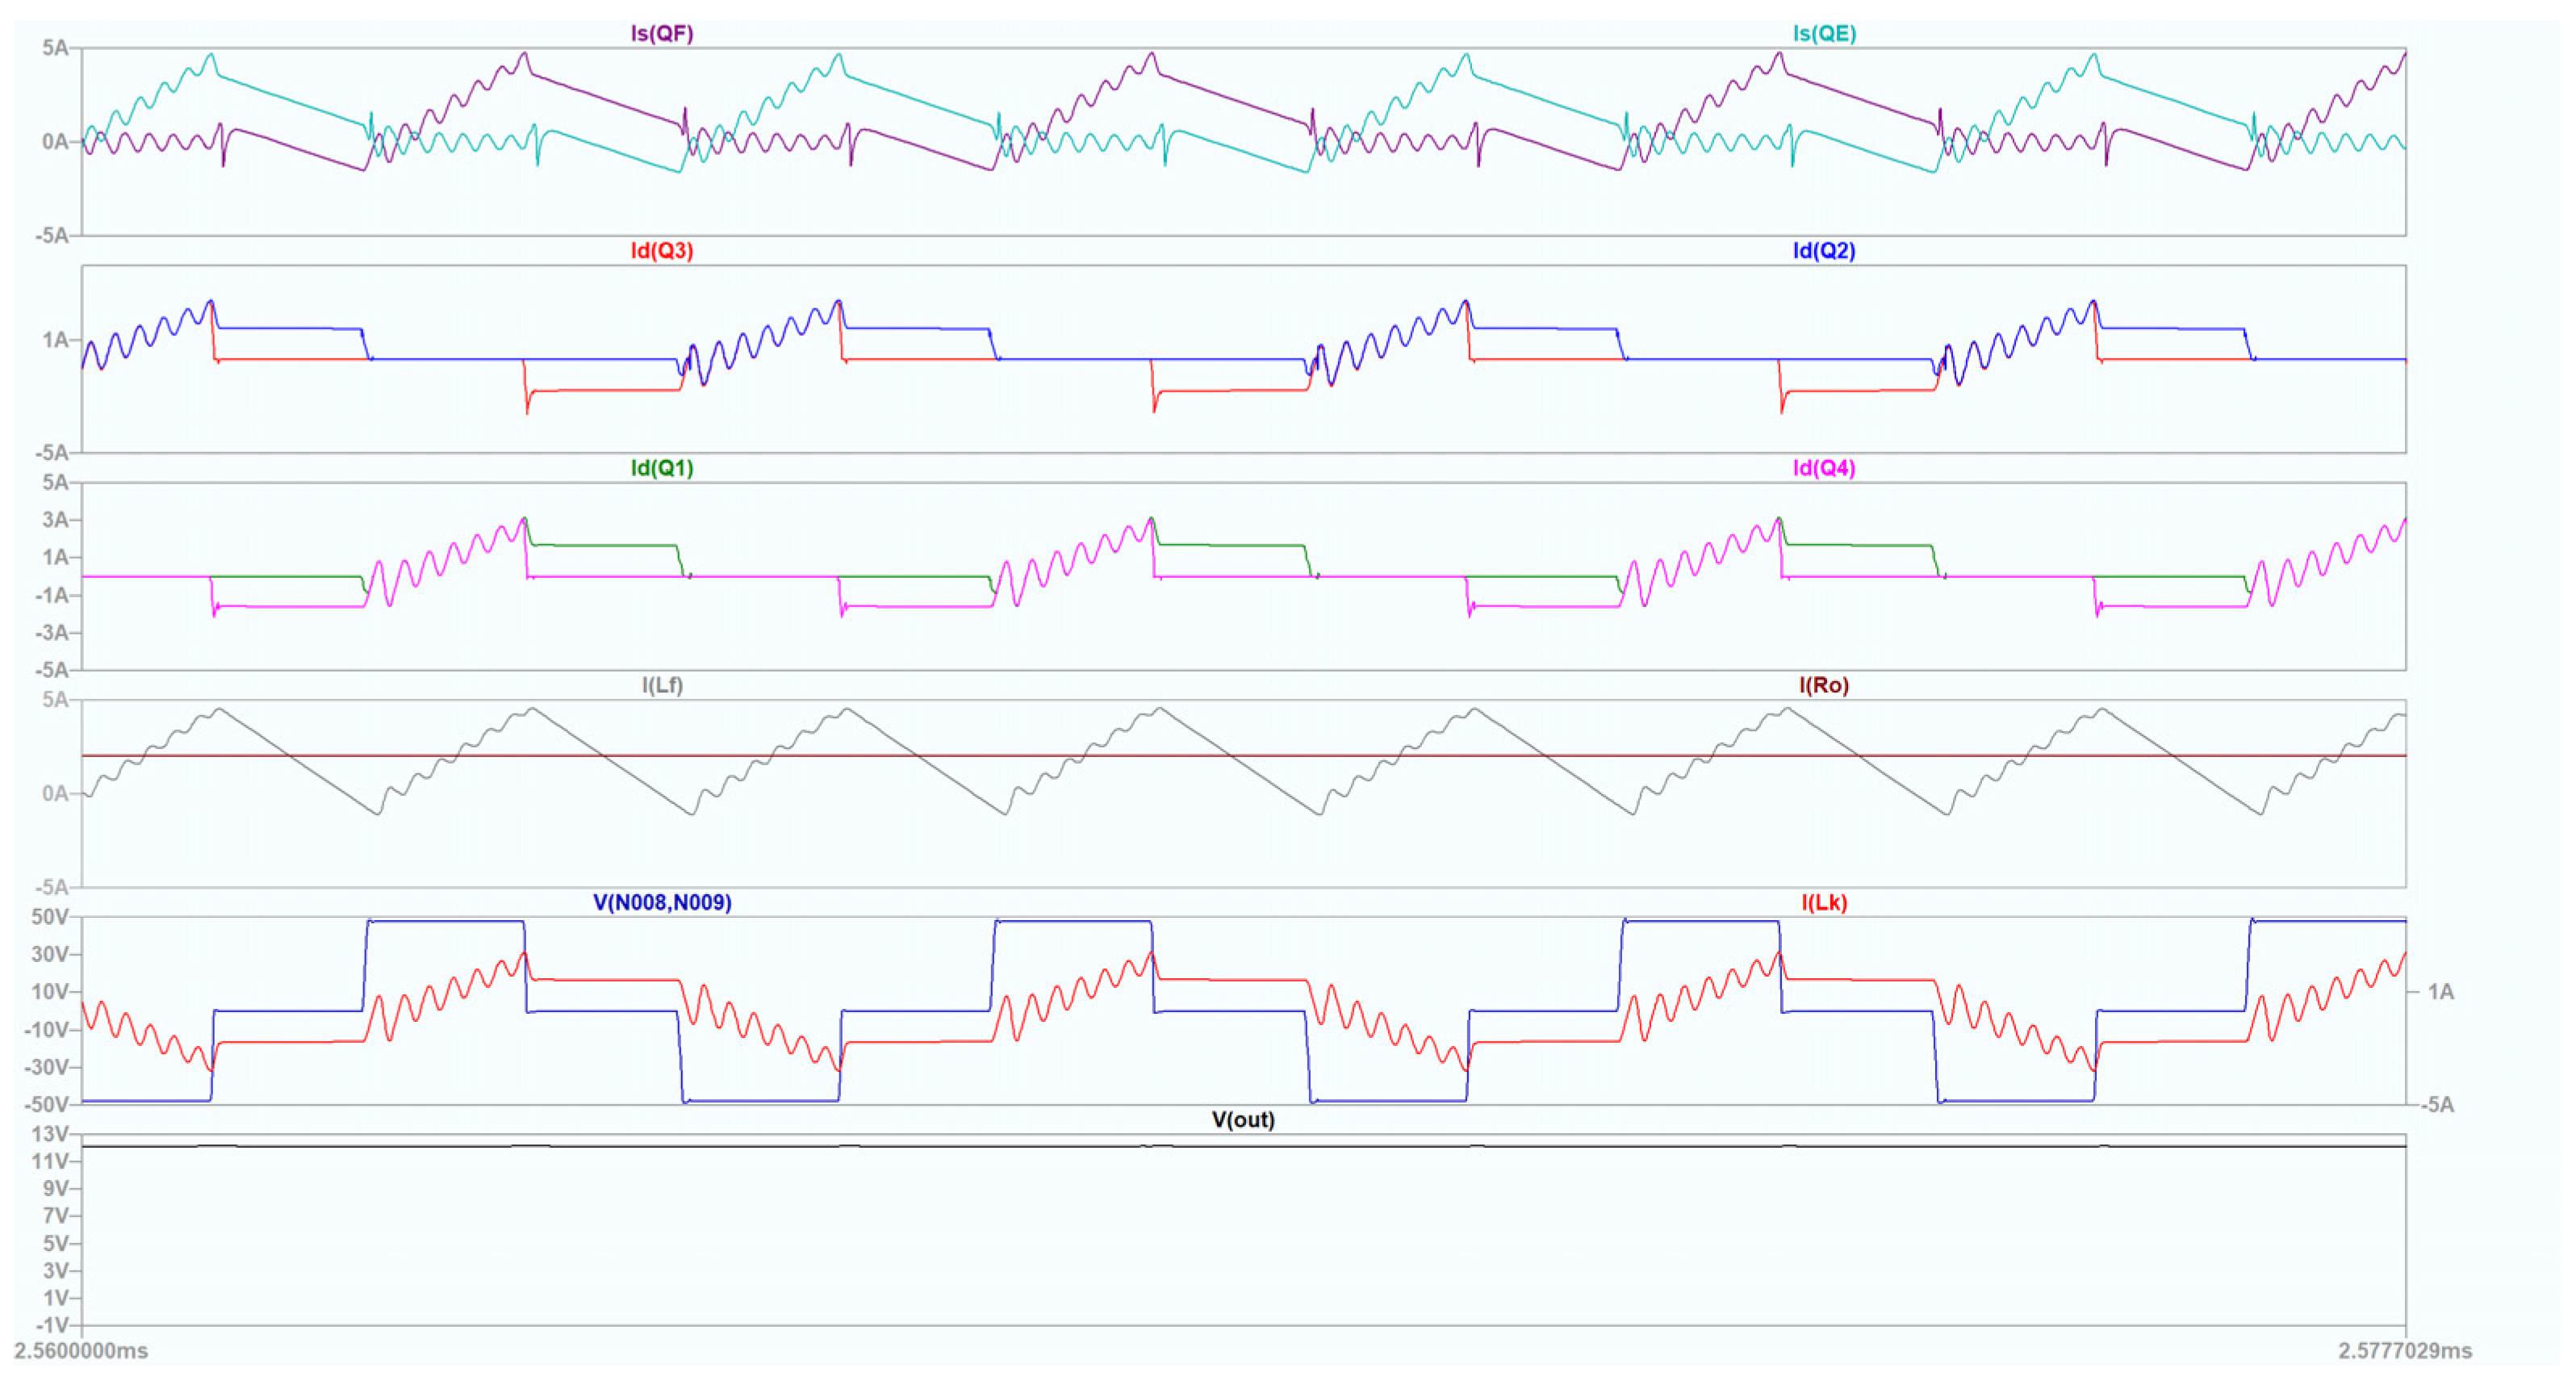Click the 2.5777029ms time axis end label

pos(2404,1351)
